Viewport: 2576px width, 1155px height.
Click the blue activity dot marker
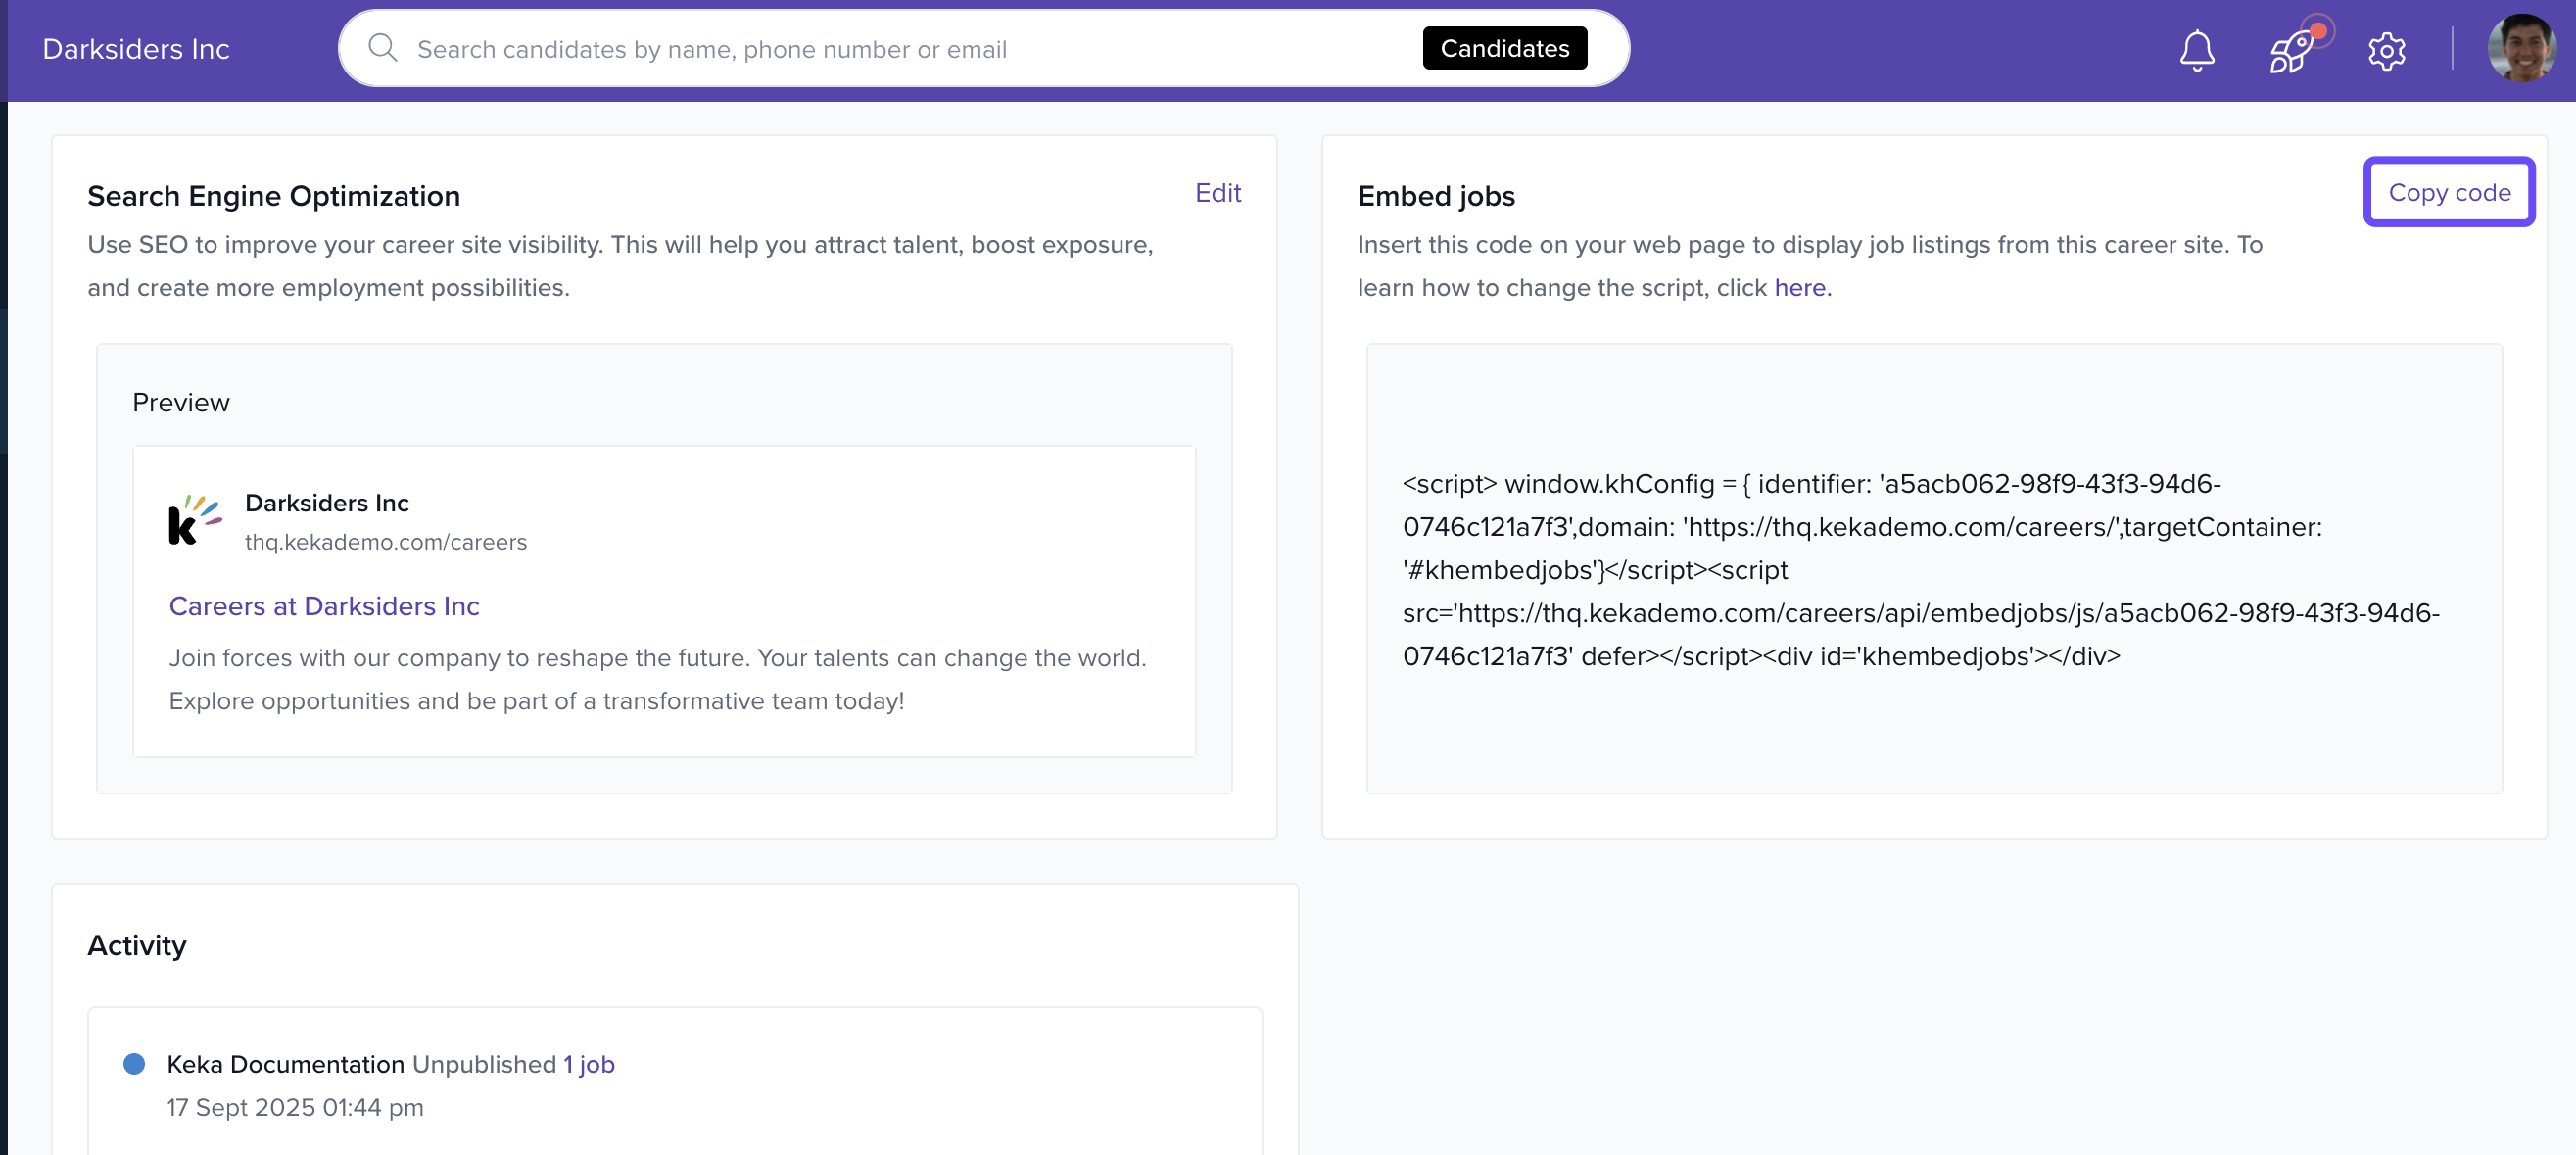click(x=134, y=1063)
